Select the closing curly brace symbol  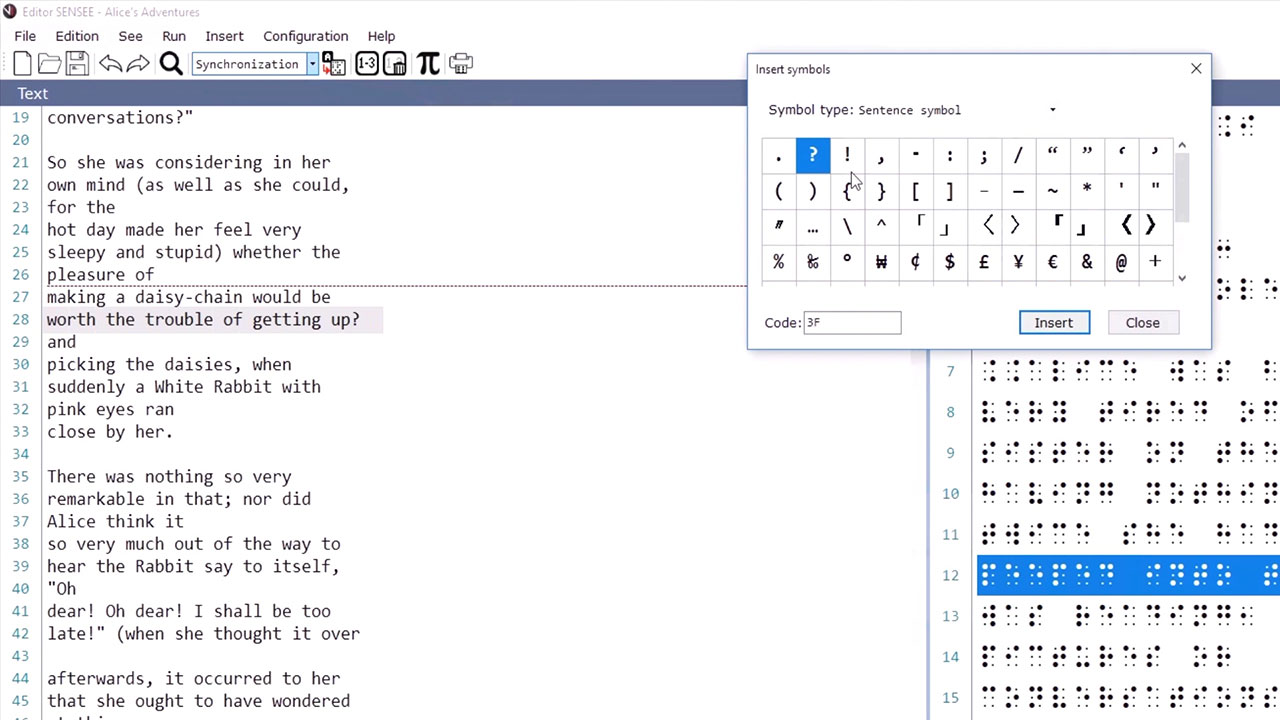[881, 190]
